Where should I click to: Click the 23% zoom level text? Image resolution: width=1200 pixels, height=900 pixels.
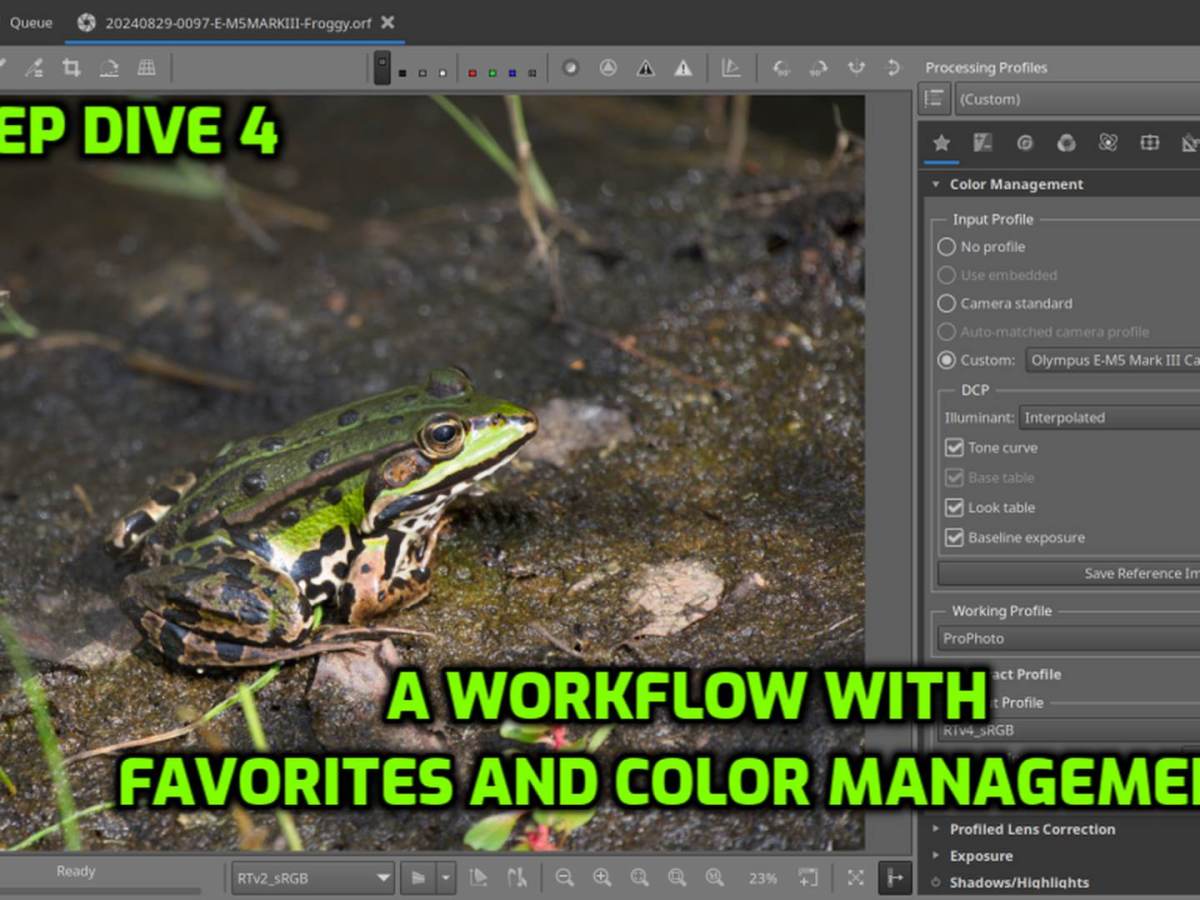763,878
